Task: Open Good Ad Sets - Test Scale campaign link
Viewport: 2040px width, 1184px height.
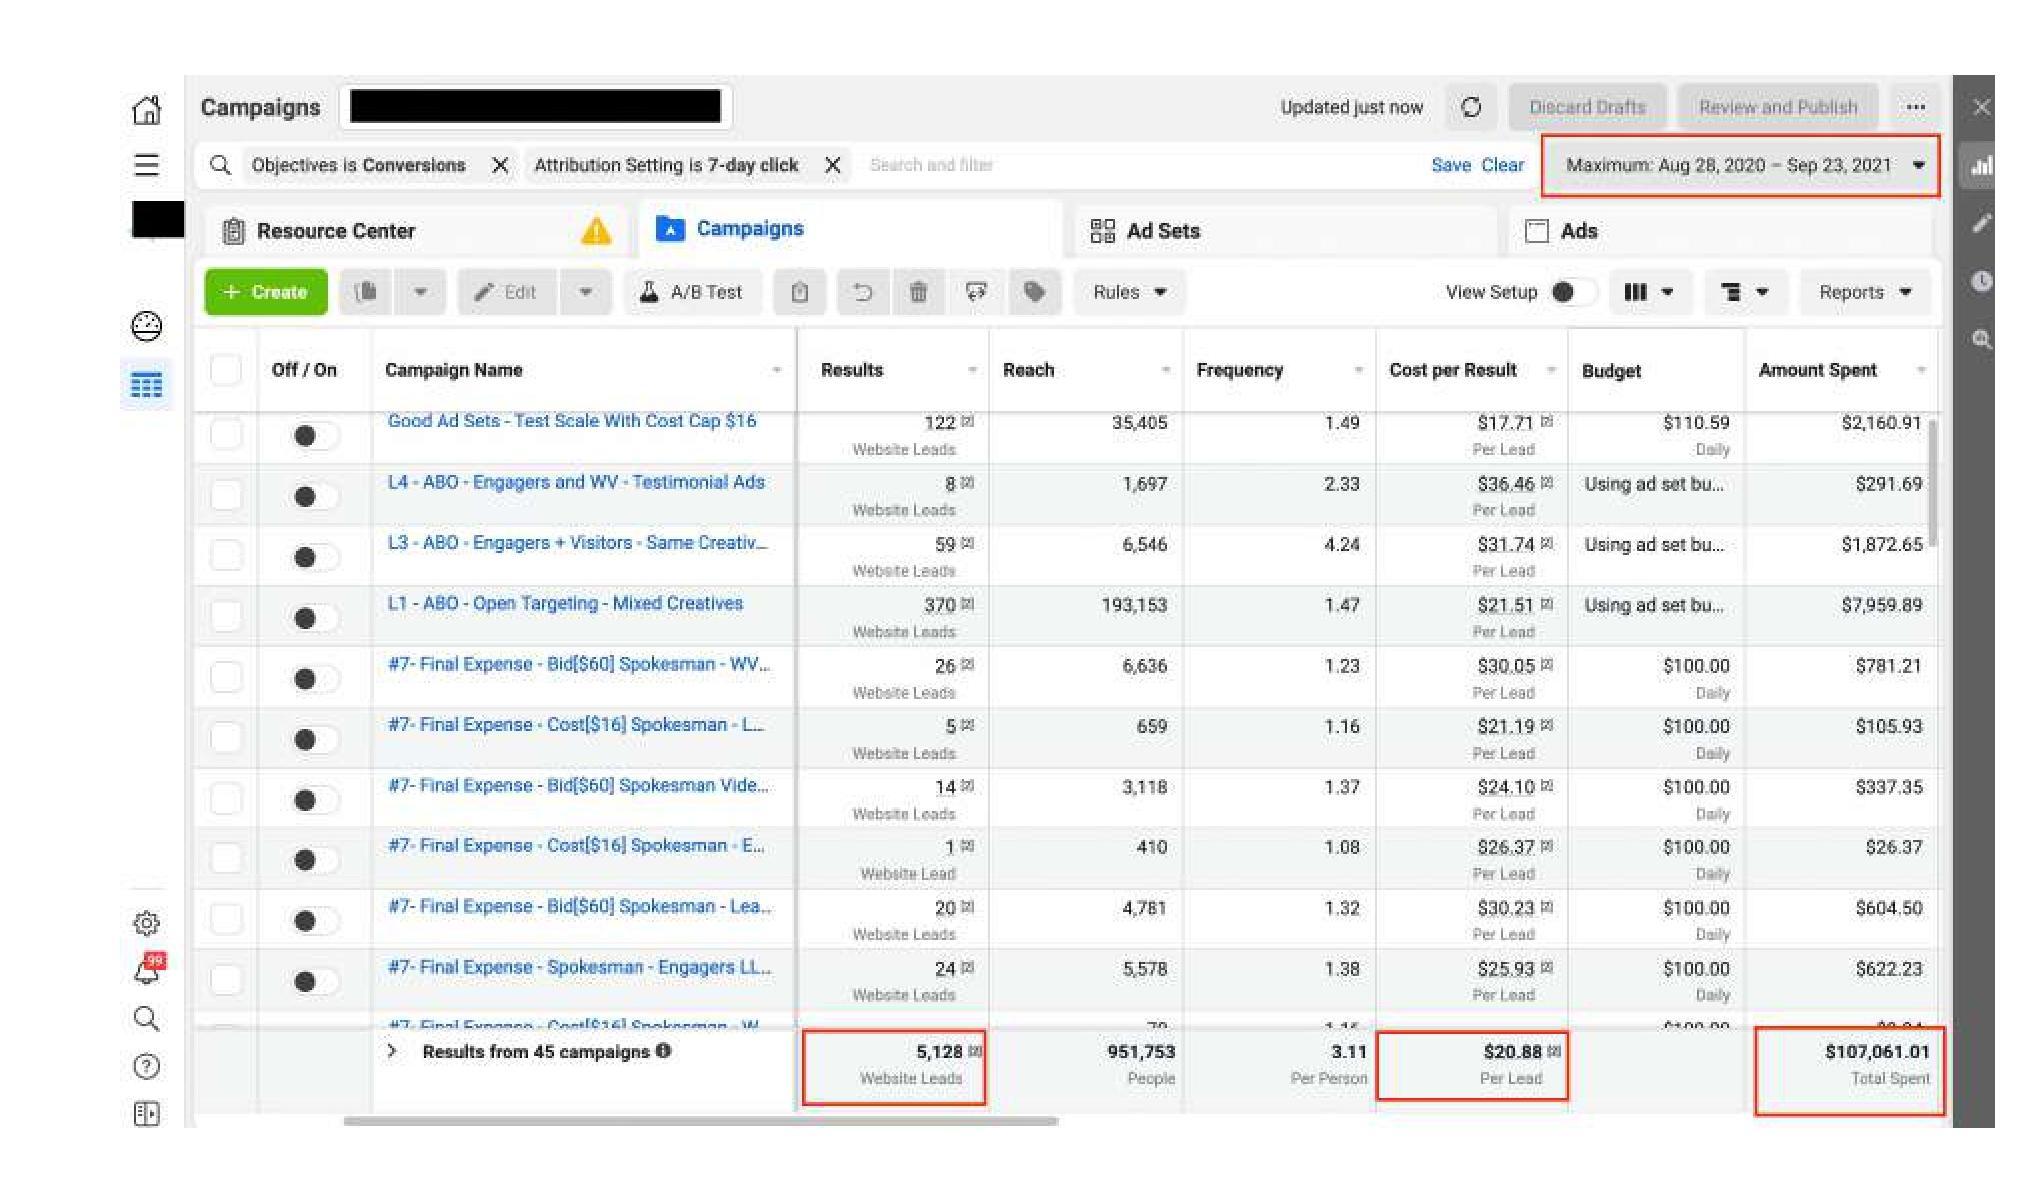Action: pos(571,421)
